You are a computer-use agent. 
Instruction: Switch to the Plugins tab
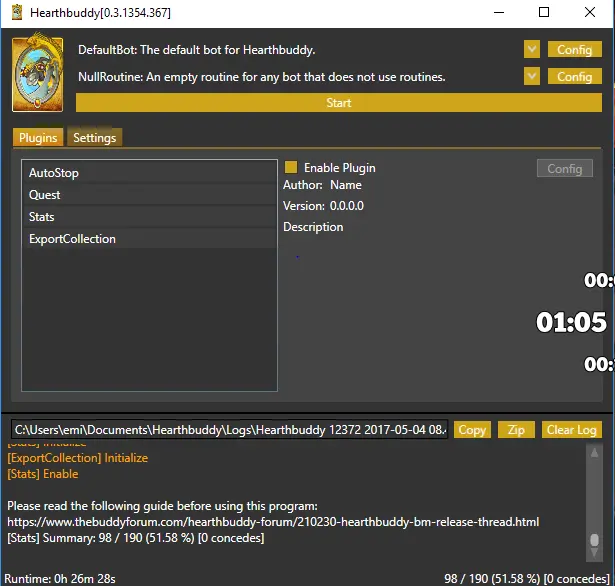(x=38, y=138)
